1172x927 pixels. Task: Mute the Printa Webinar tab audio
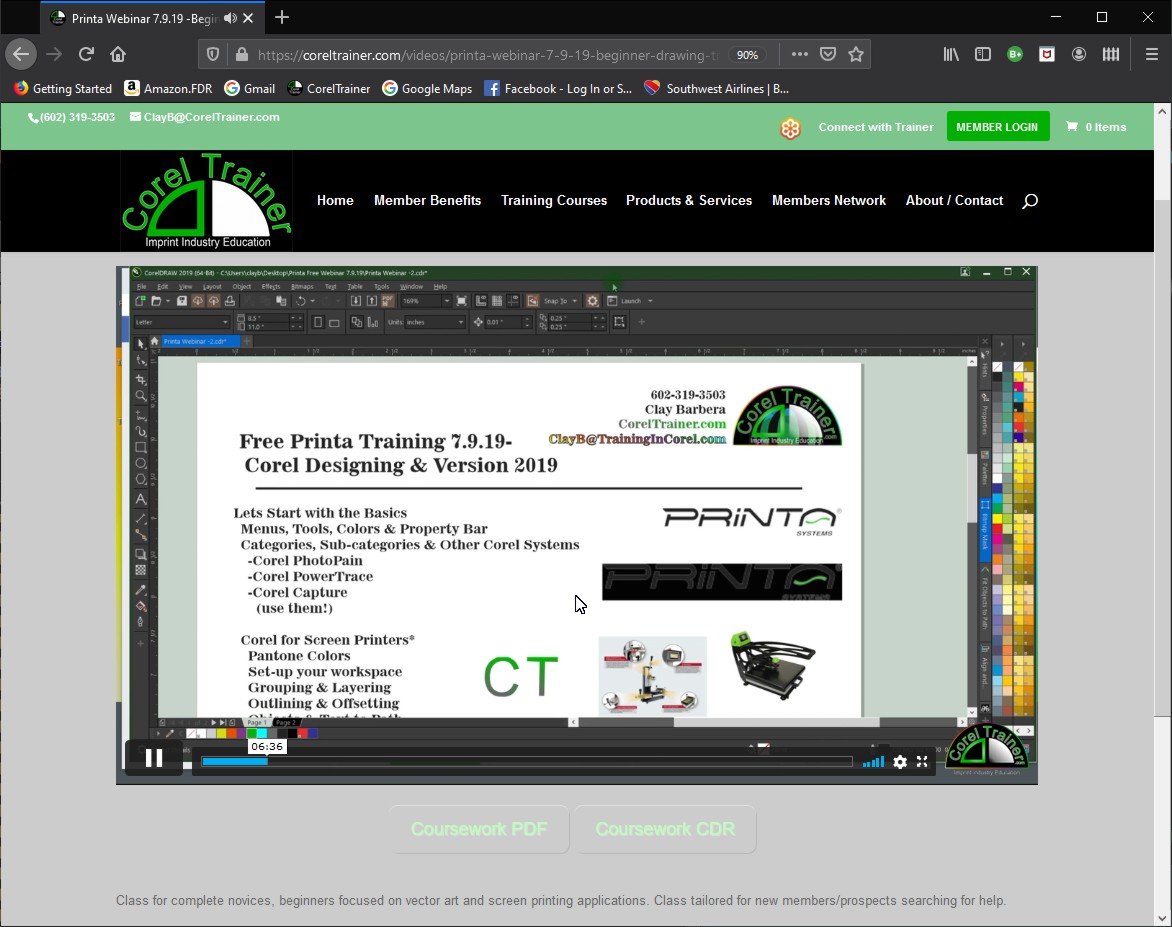[x=230, y=18]
